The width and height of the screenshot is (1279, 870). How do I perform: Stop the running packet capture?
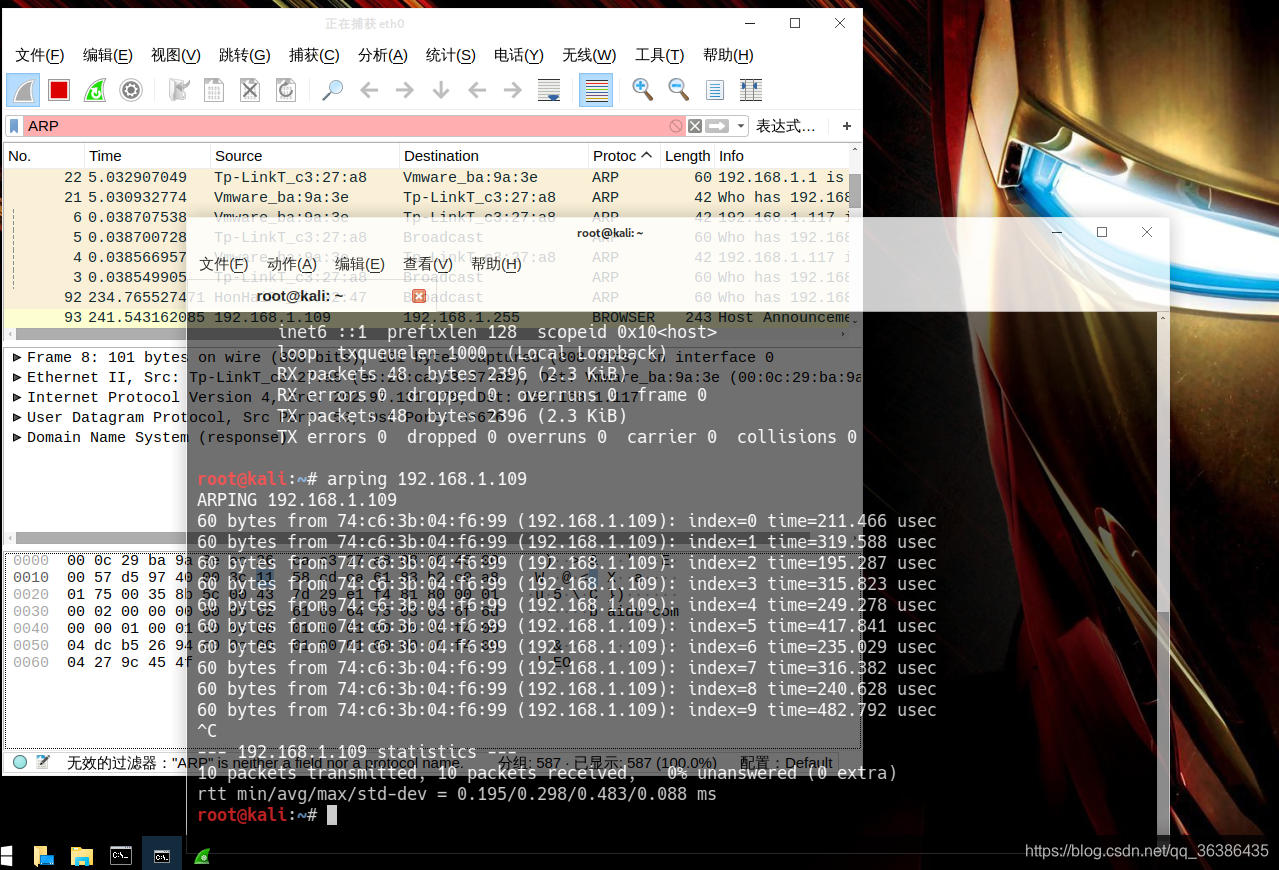[x=59, y=90]
